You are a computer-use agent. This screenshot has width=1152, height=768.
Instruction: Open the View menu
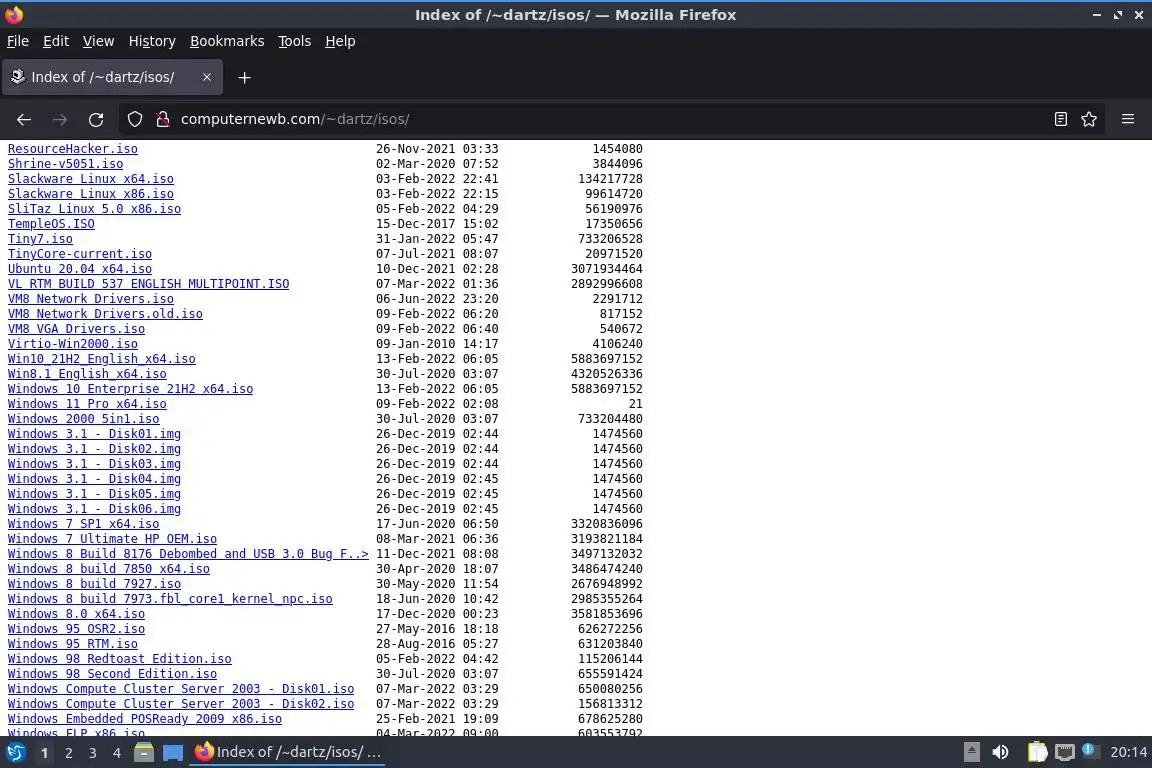point(98,41)
